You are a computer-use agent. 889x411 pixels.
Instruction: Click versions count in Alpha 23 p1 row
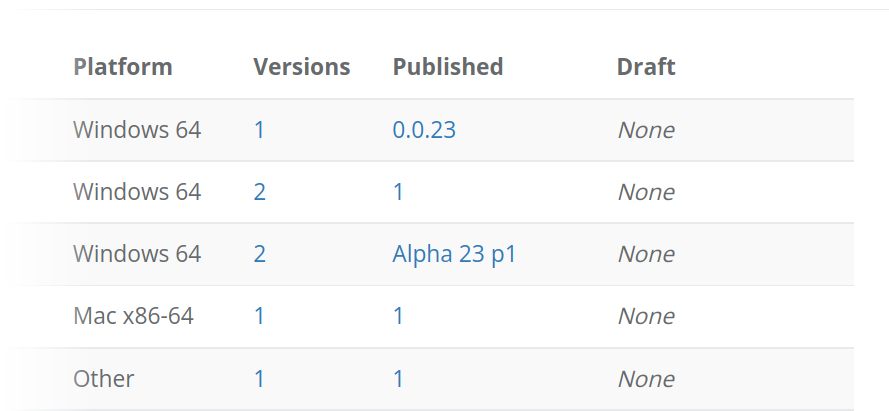pos(259,254)
